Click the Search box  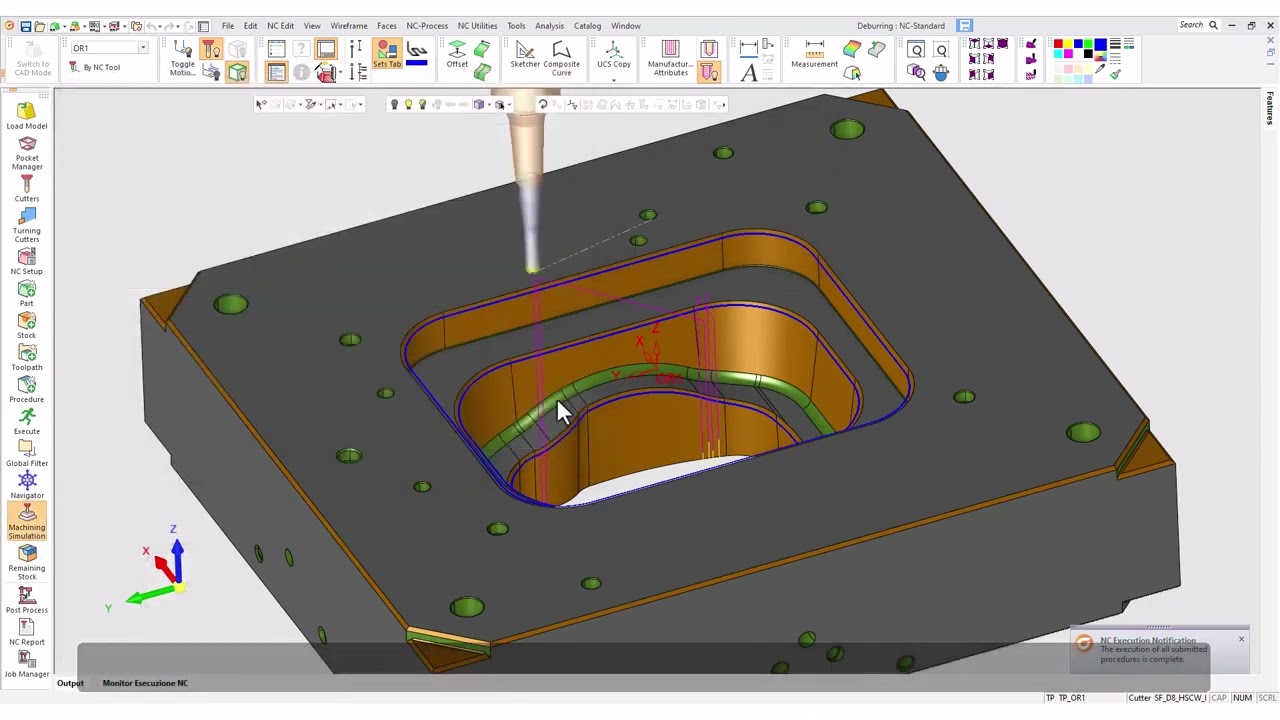[1198, 25]
